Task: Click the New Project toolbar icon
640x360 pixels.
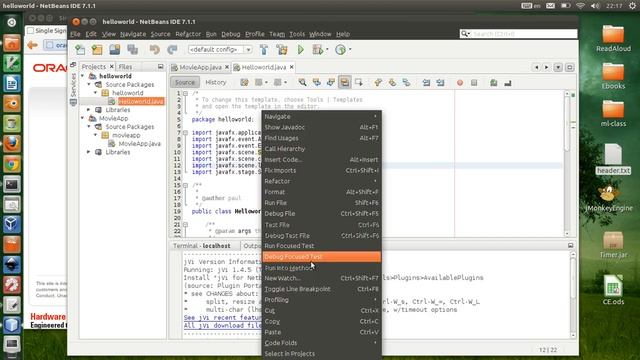Action: [x=97, y=50]
